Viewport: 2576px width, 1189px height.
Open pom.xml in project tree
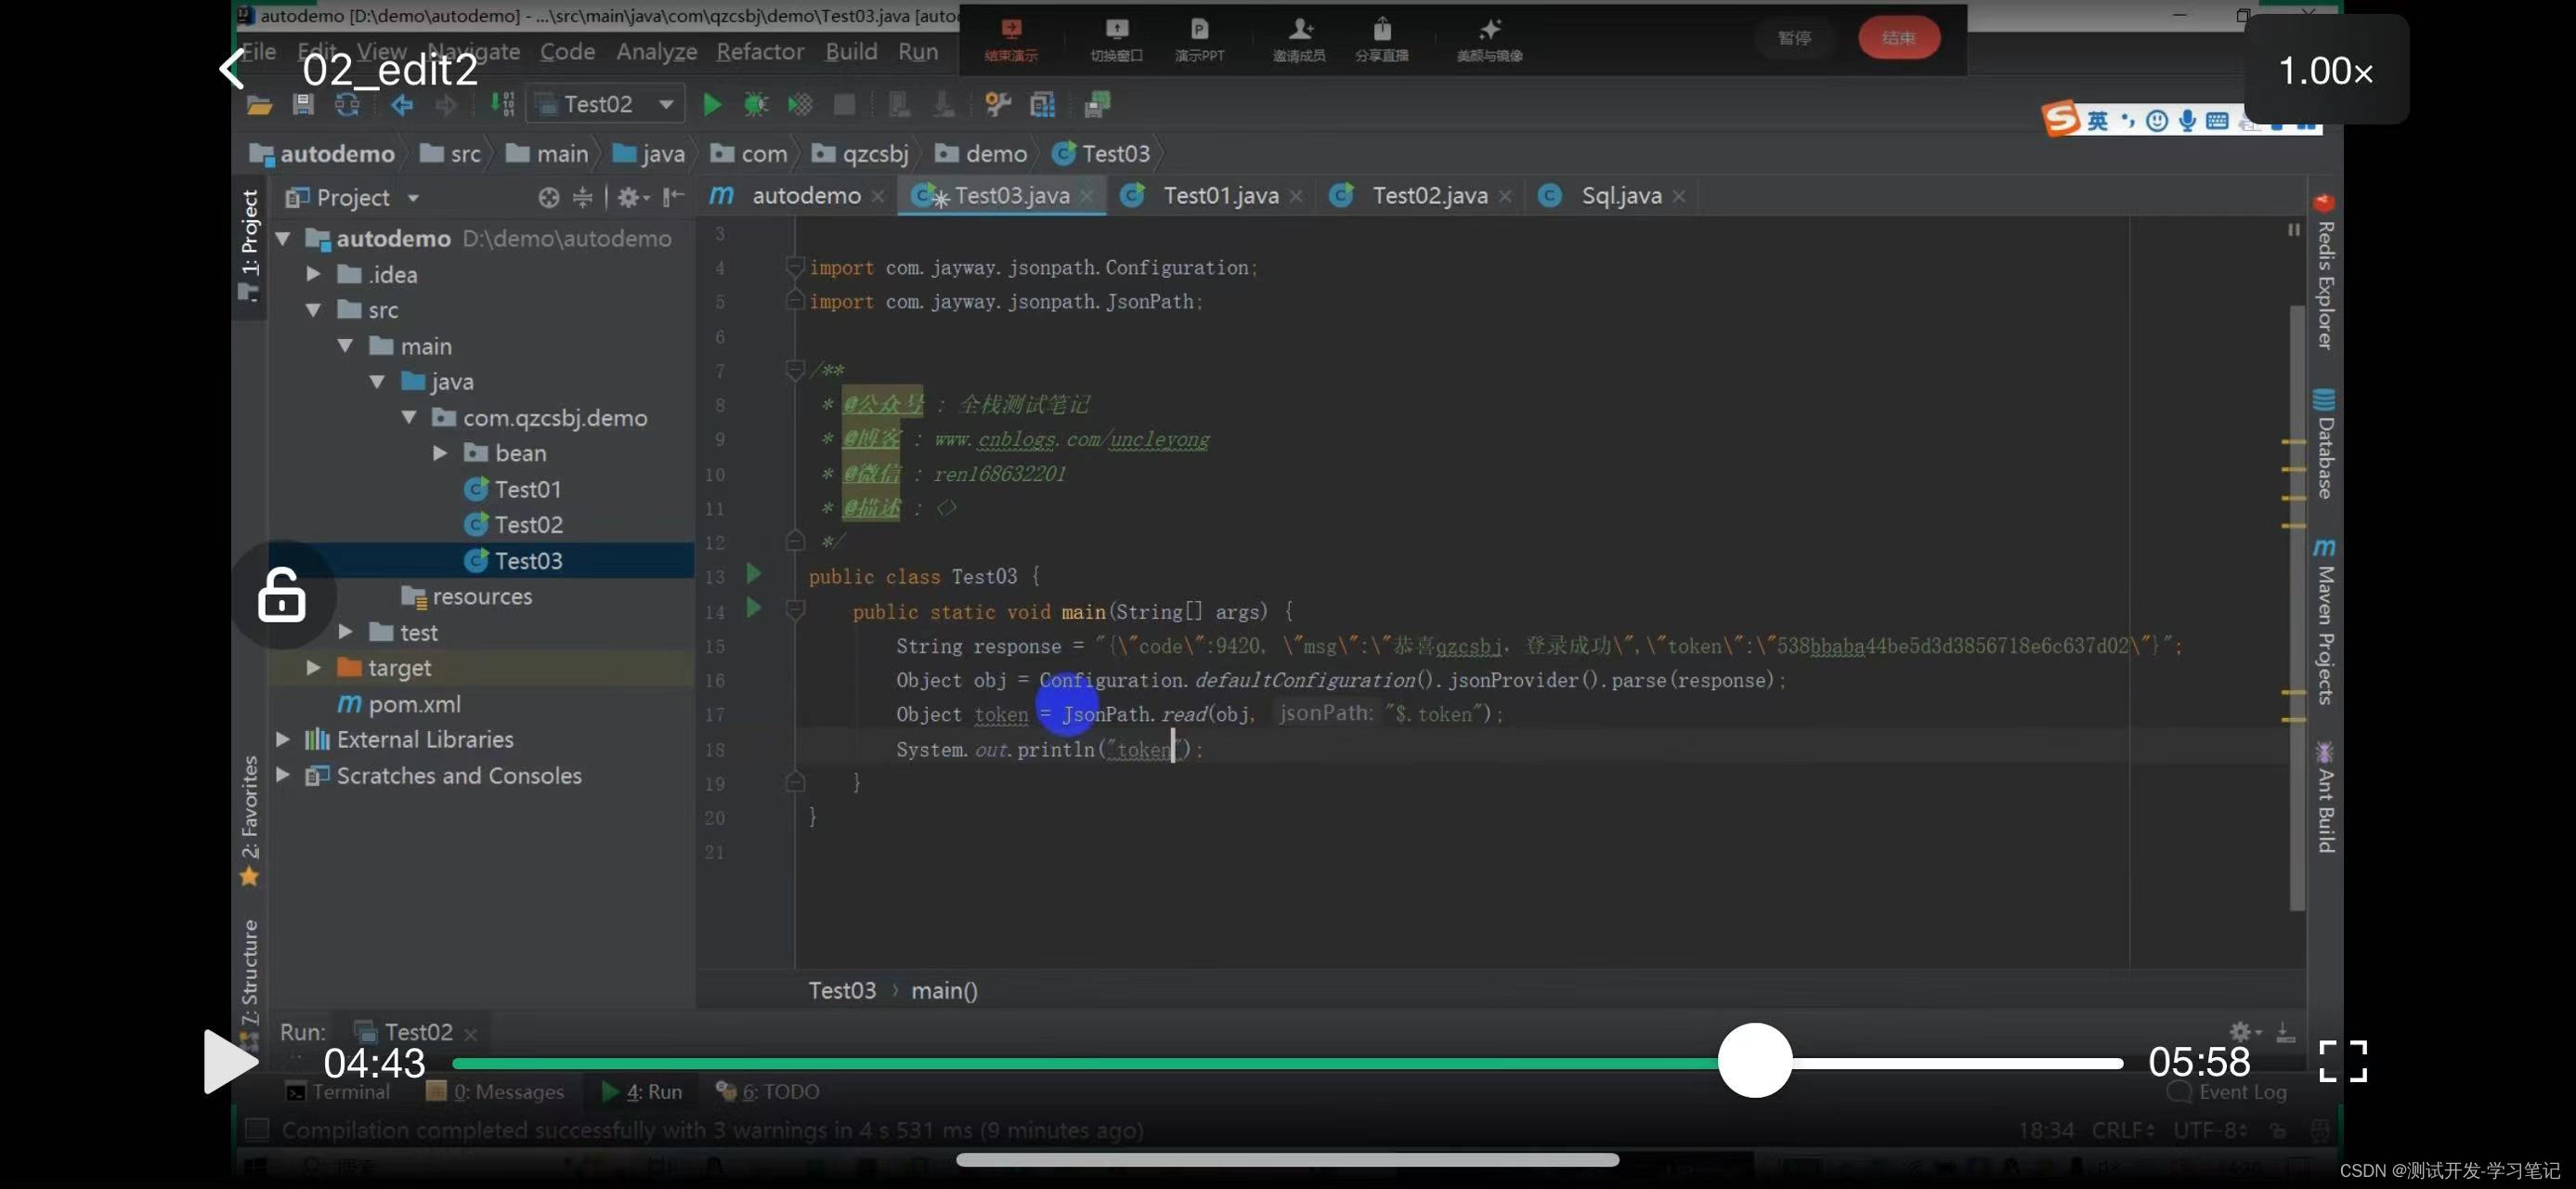(399, 704)
